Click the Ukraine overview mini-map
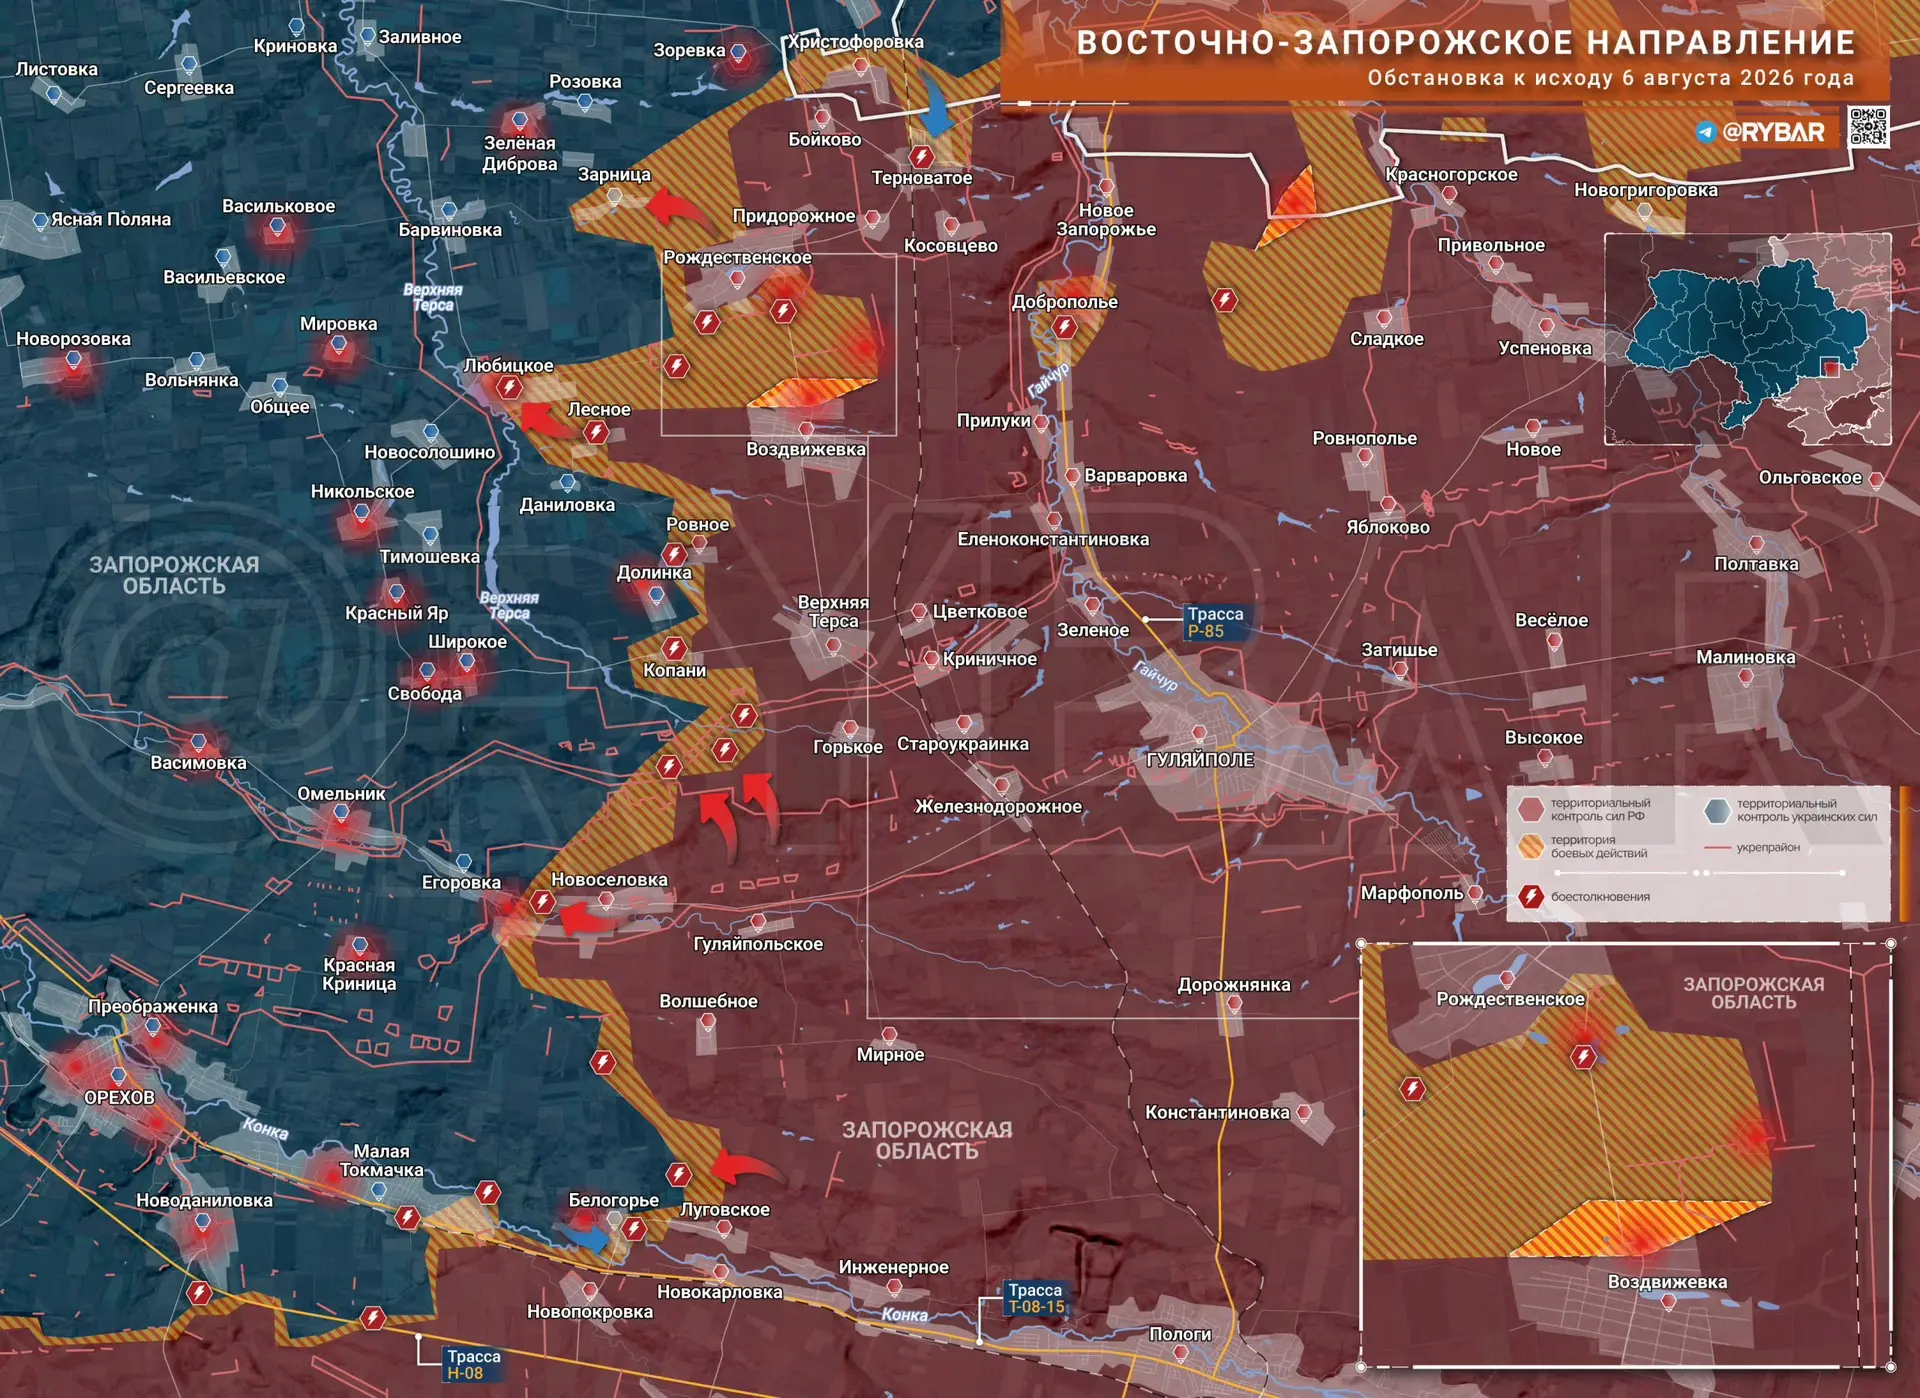The height and width of the screenshot is (1398, 1920). (1748, 339)
